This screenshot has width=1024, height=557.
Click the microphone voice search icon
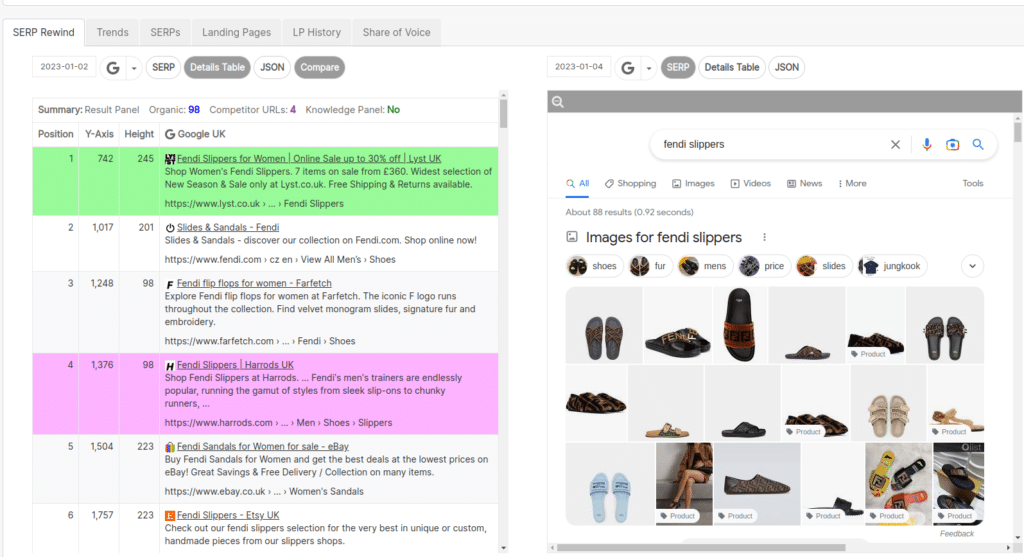(927, 145)
